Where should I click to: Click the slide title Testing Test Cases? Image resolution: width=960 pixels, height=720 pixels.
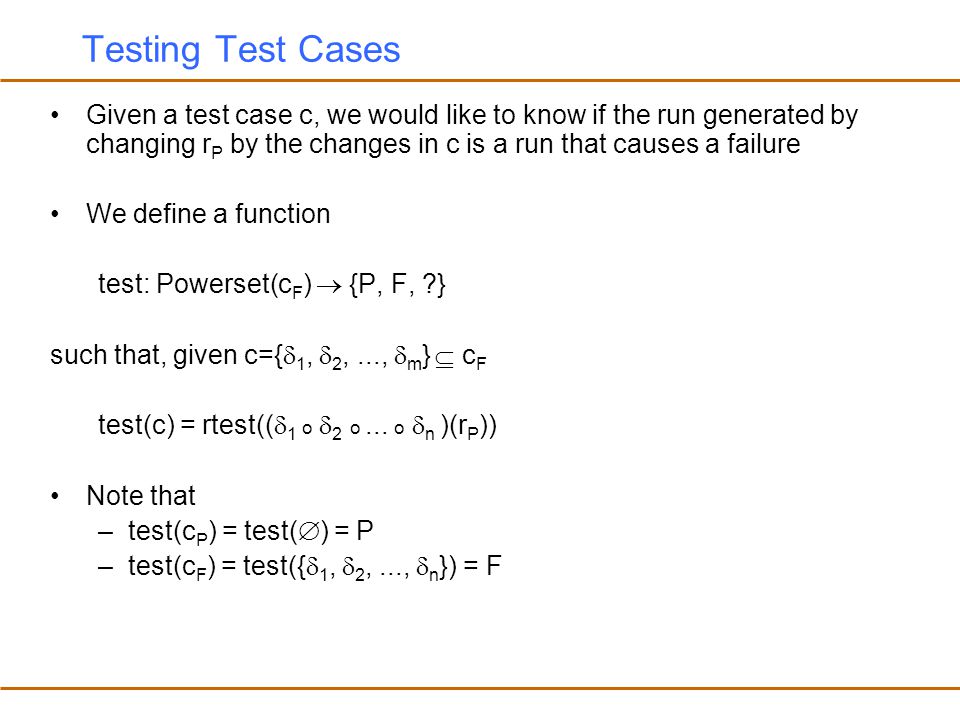[241, 50]
